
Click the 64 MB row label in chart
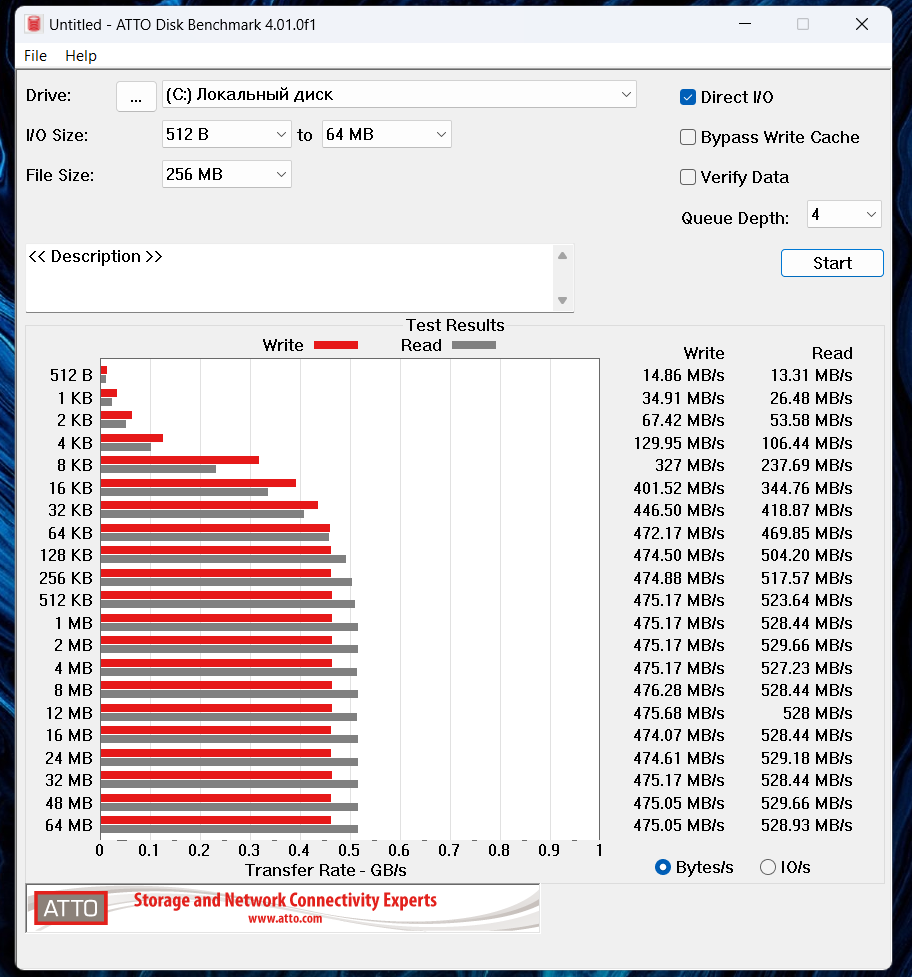coord(69,826)
